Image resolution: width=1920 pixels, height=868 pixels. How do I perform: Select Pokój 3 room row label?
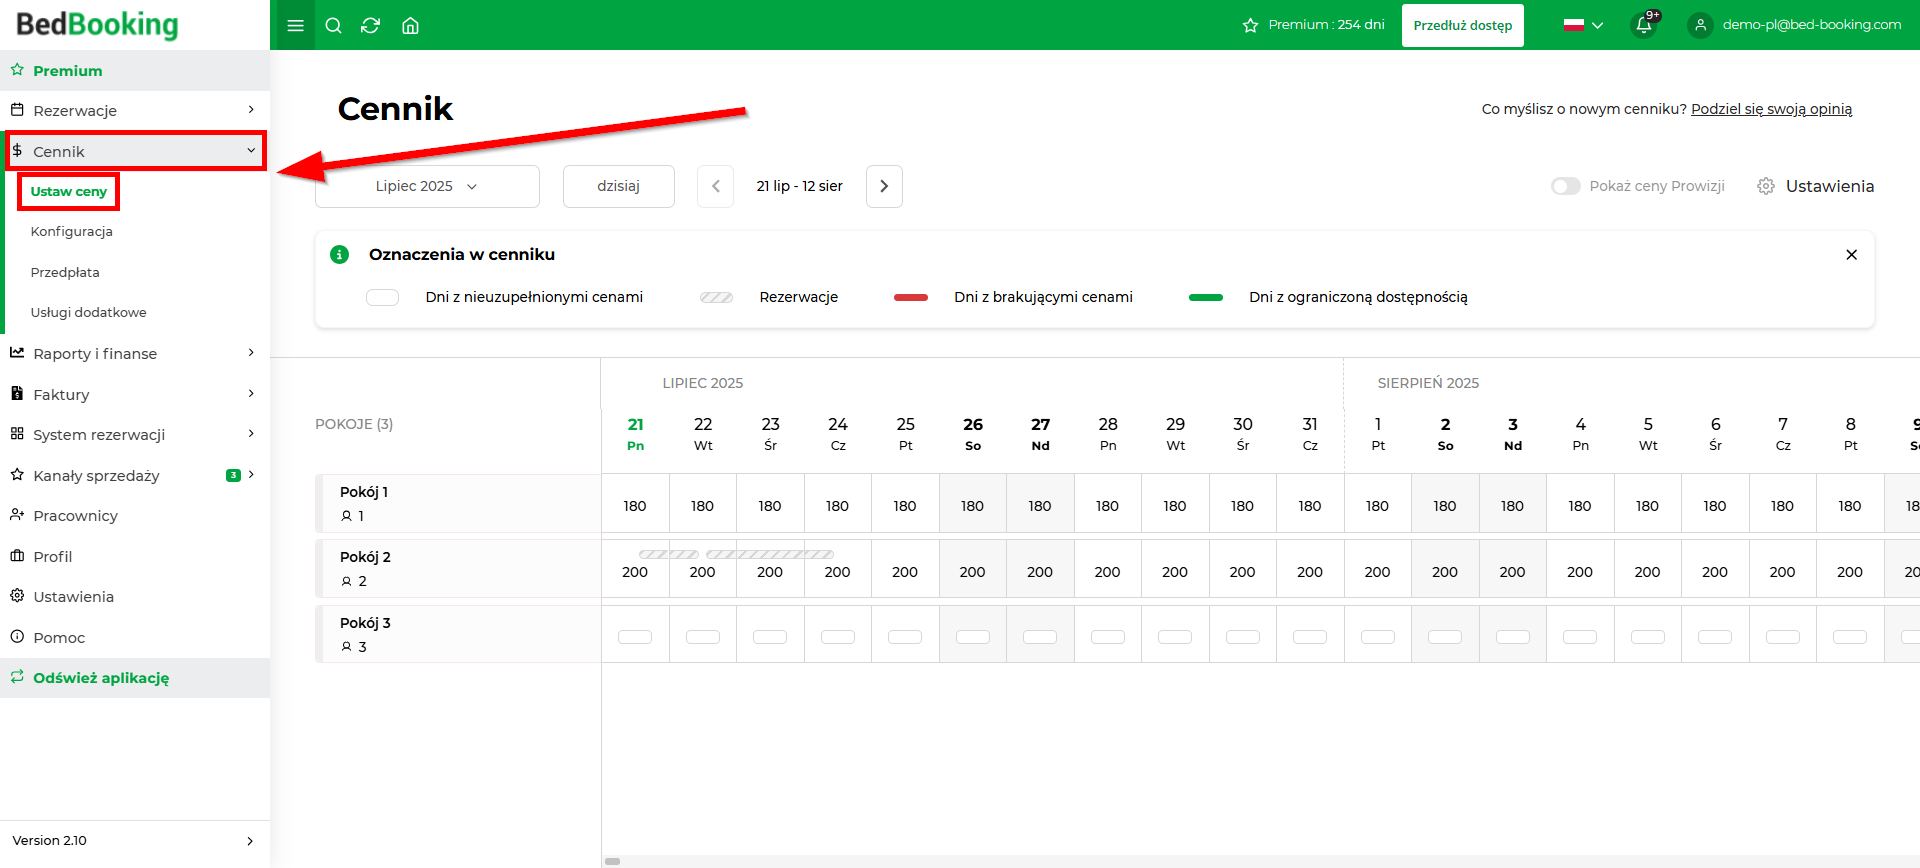(x=365, y=623)
